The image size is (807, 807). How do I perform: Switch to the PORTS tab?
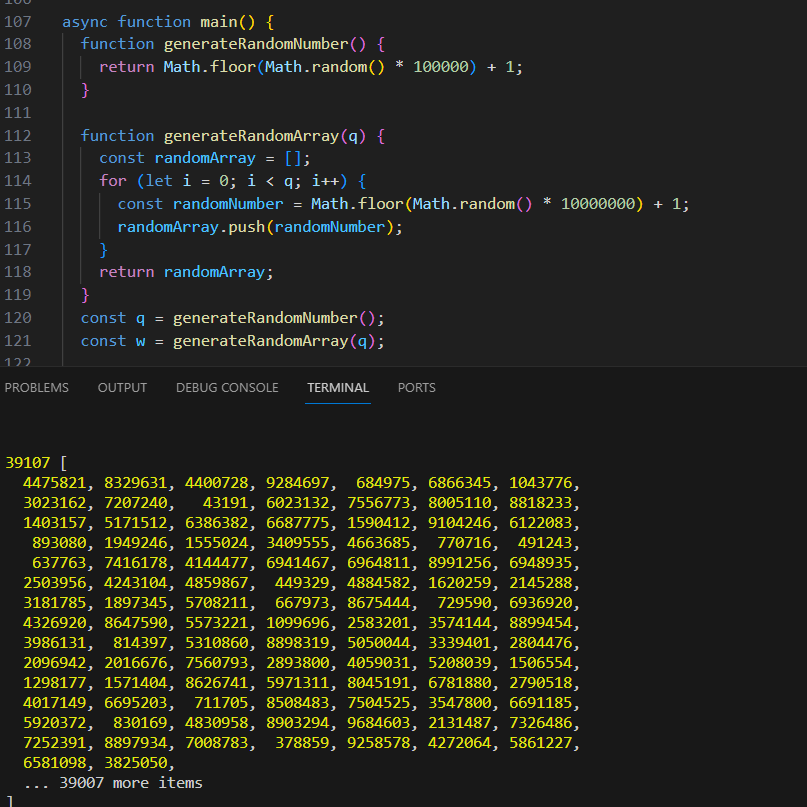(416, 388)
